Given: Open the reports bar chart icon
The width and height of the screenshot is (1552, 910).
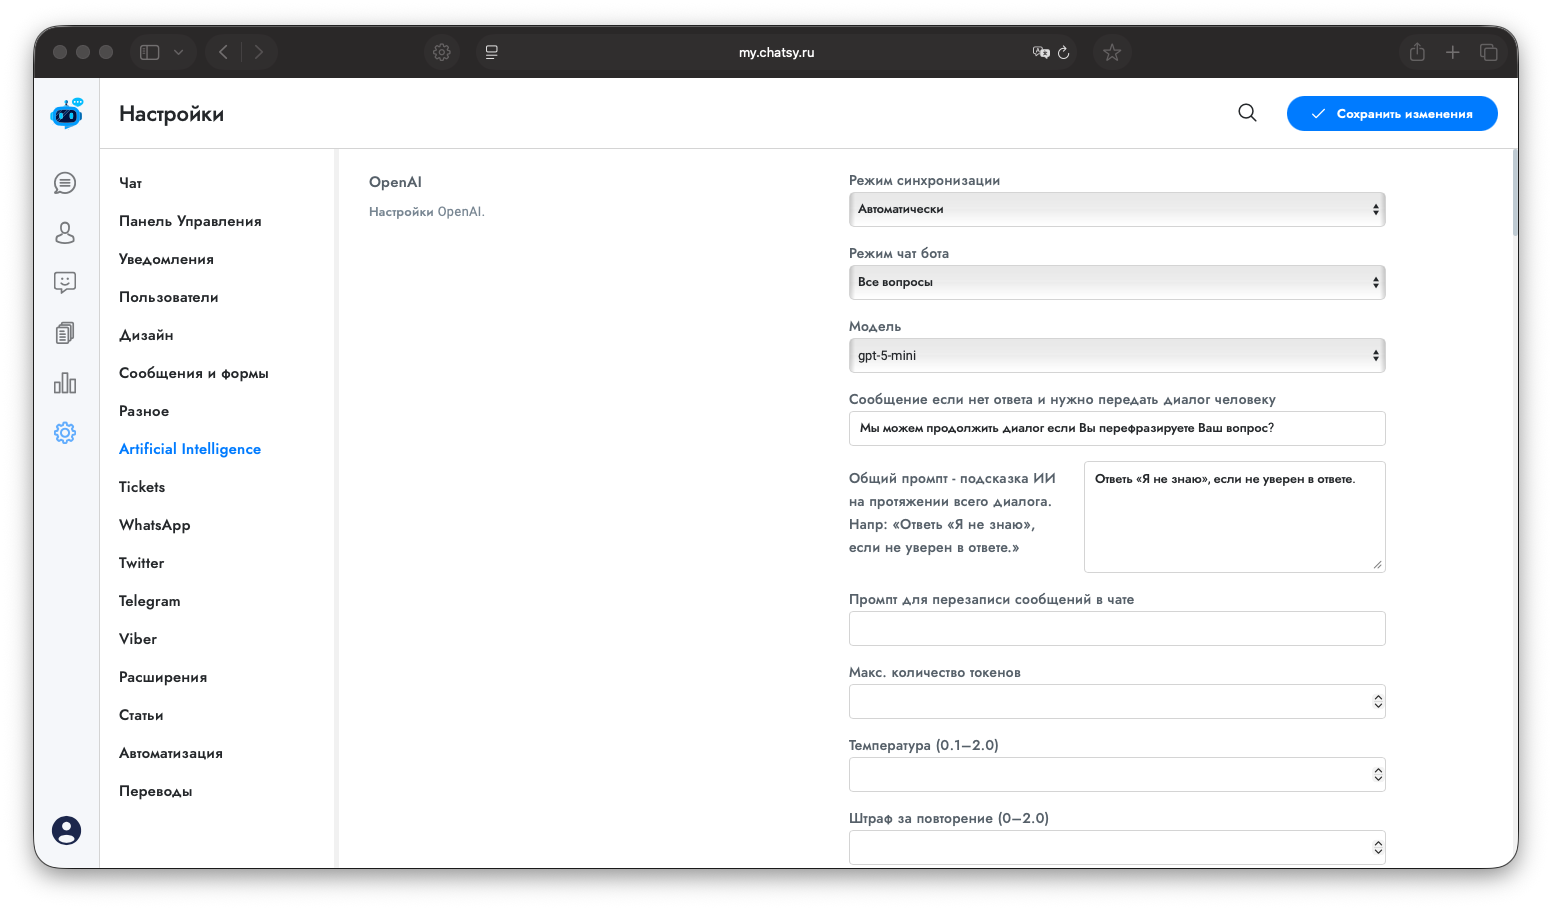Looking at the screenshot, I should point(65,383).
